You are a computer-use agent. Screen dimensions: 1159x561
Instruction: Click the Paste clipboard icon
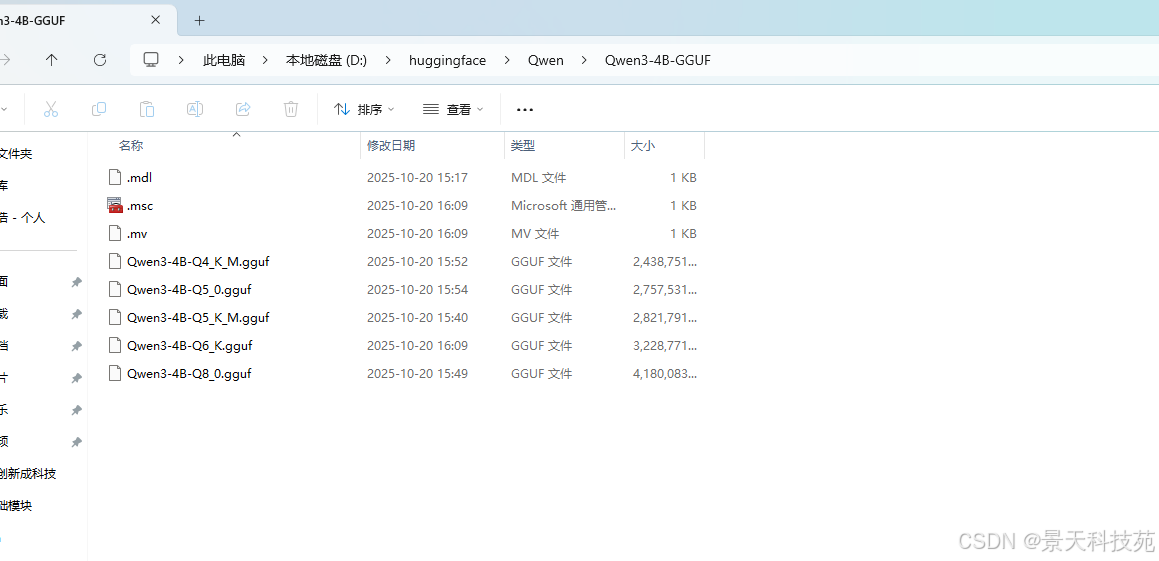click(146, 109)
